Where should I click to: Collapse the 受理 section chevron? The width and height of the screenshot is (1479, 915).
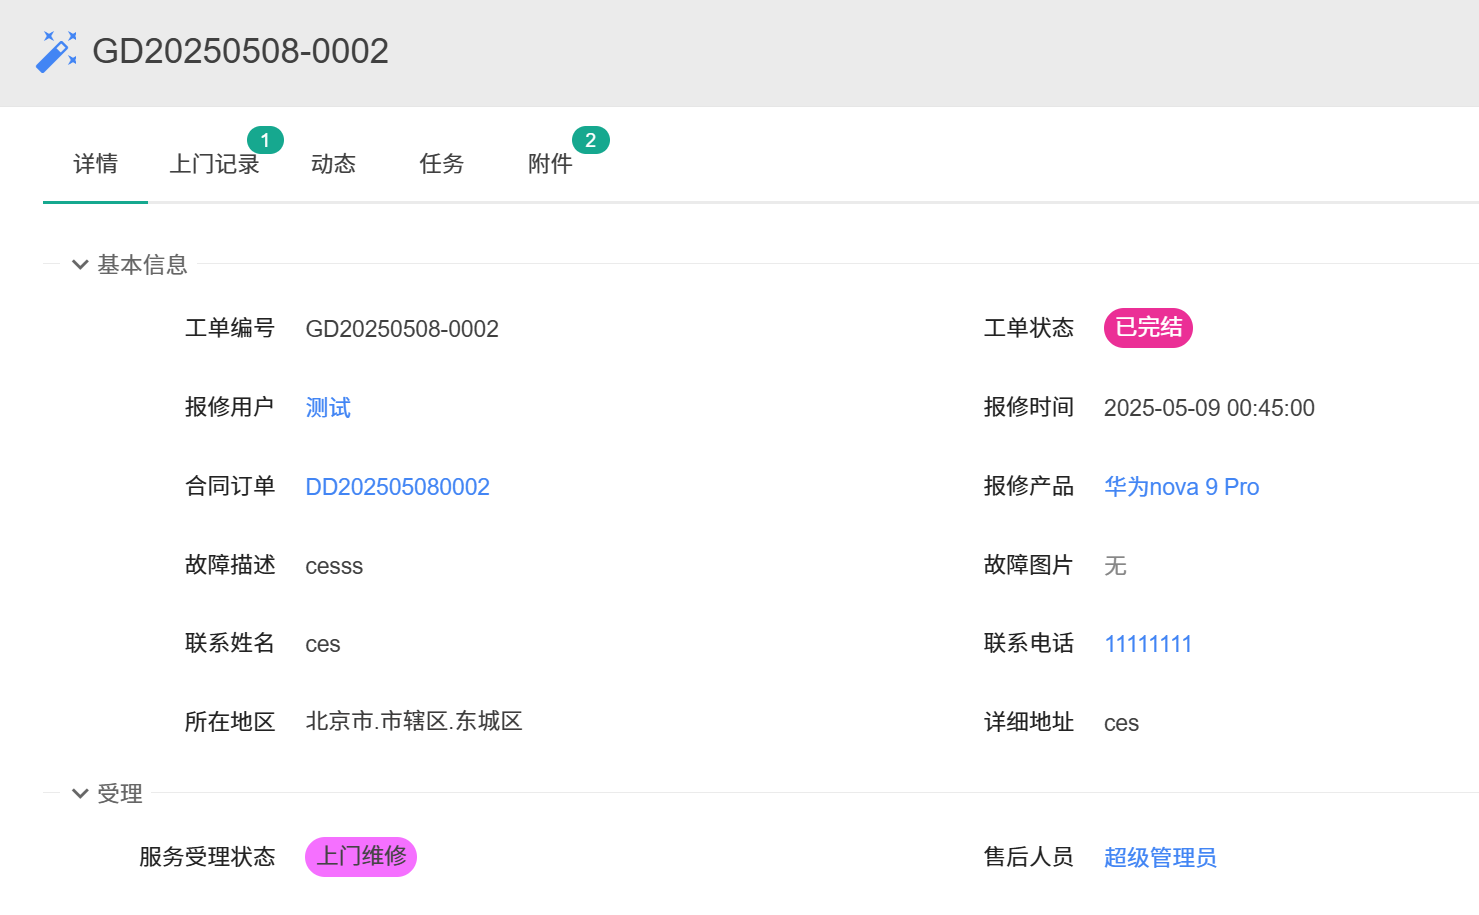[80, 794]
